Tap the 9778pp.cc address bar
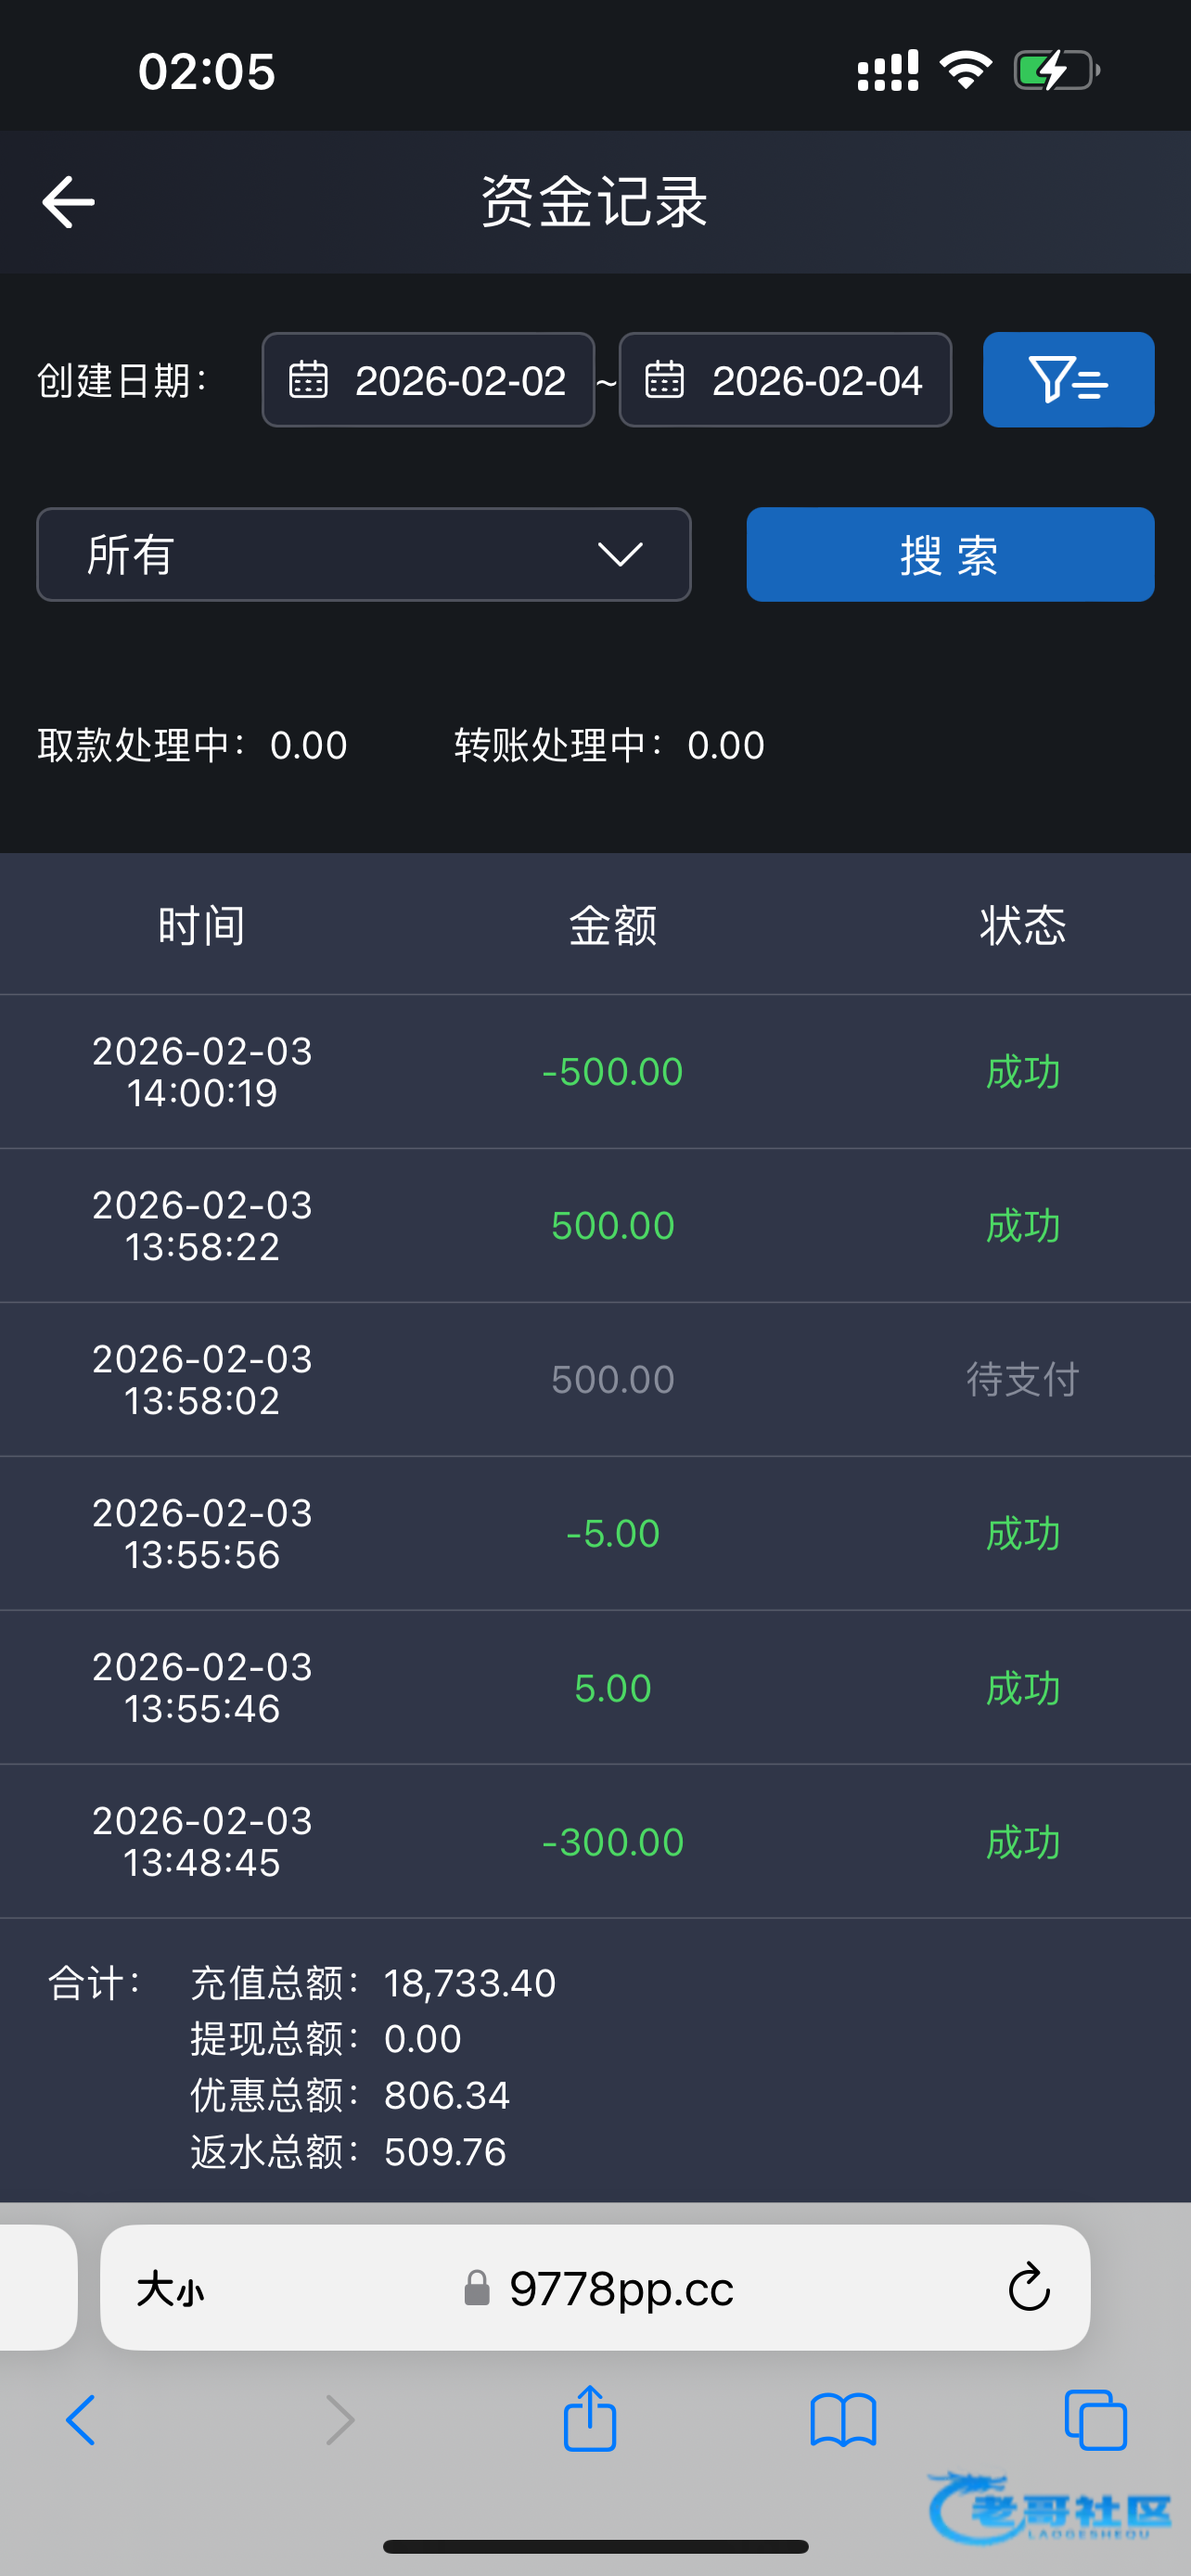Screen dimensions: 1191x2576 coord(620,2288)
